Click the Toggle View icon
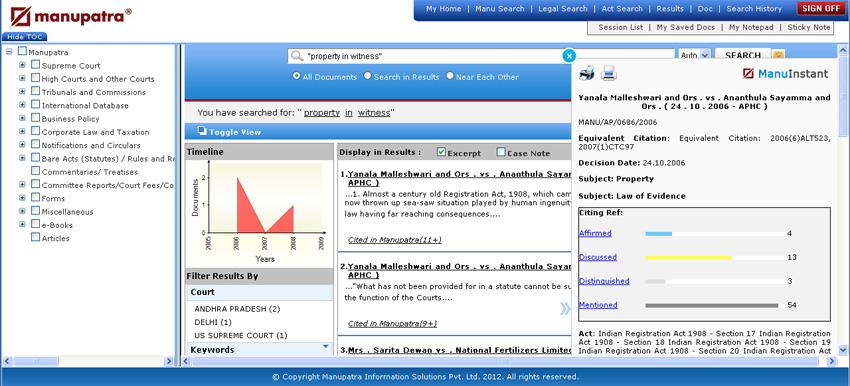This screenshot has height=386, width=850. click(x=202, y=131)
